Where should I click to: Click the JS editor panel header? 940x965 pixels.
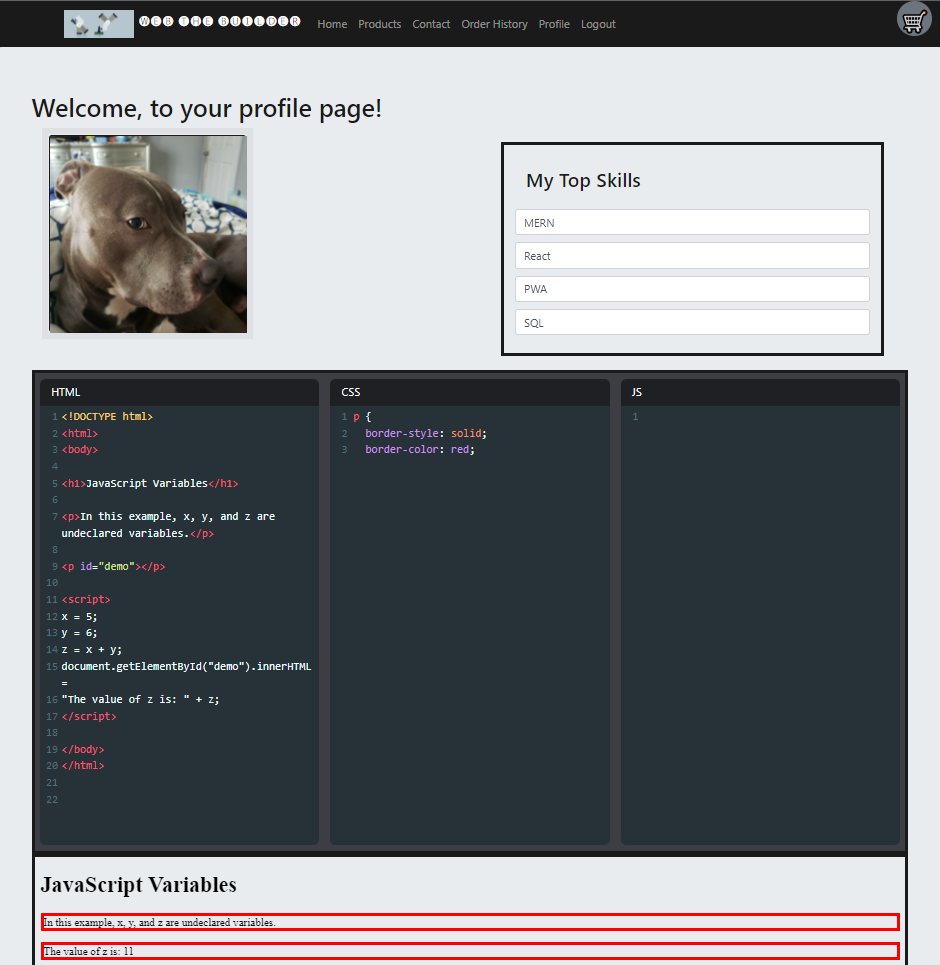[x=760, y=392]
